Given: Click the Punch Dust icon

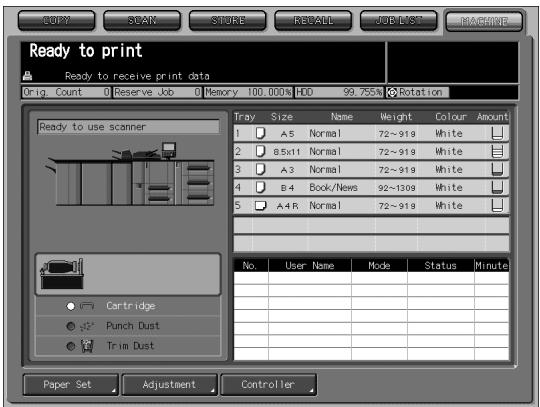Looking at the screenshot, I should [x=87, y=326].
